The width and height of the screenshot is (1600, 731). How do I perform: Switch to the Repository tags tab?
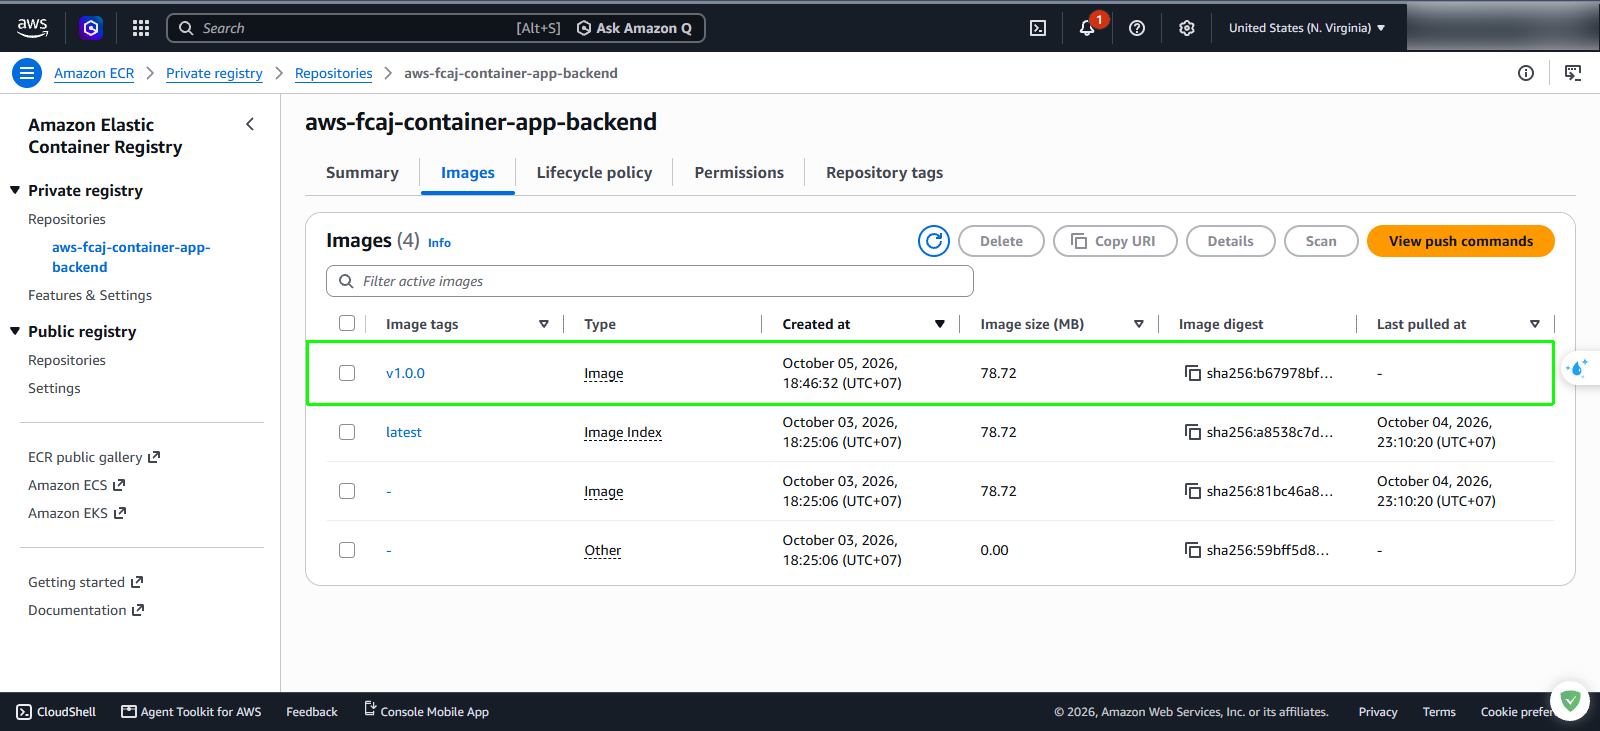884,173
